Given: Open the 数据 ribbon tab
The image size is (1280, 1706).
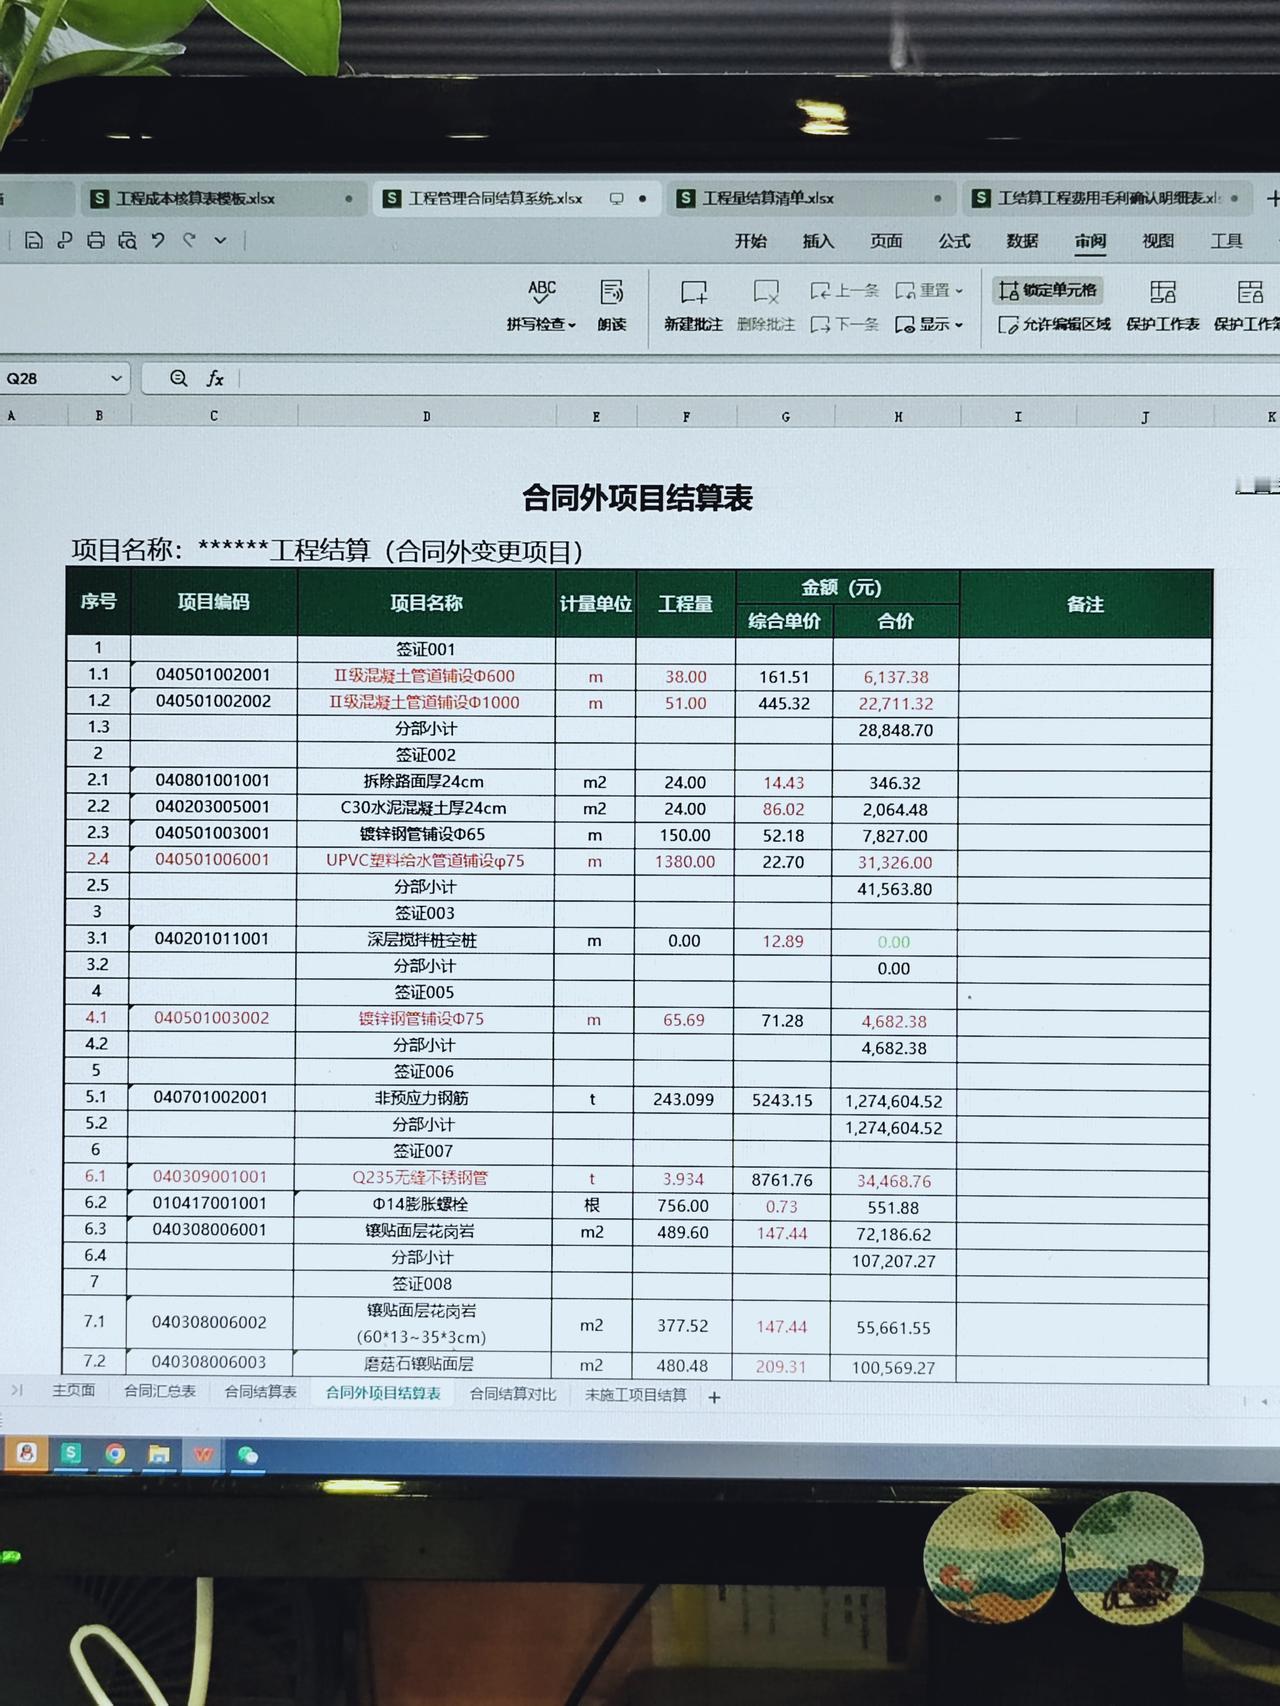Looking at the screenshot, I should pos(1022,241).
